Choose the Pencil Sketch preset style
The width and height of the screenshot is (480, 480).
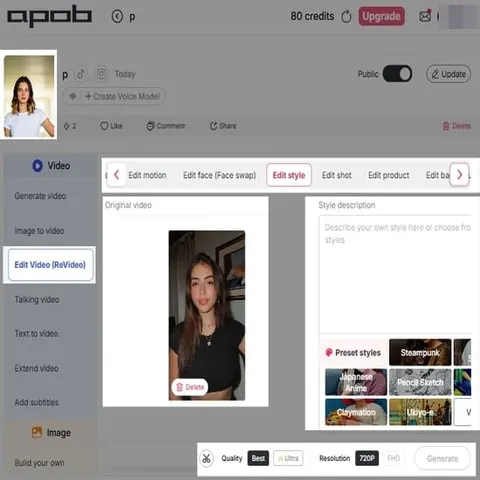[x=420, y=382]
